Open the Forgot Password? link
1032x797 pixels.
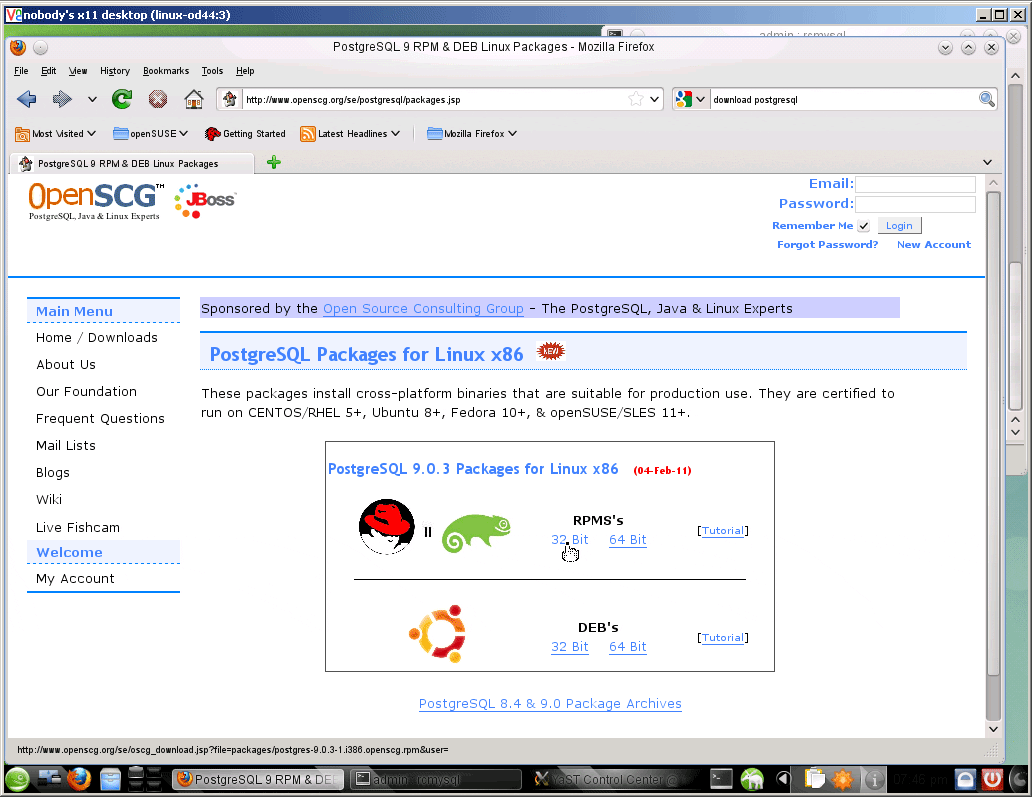[827, 245]
